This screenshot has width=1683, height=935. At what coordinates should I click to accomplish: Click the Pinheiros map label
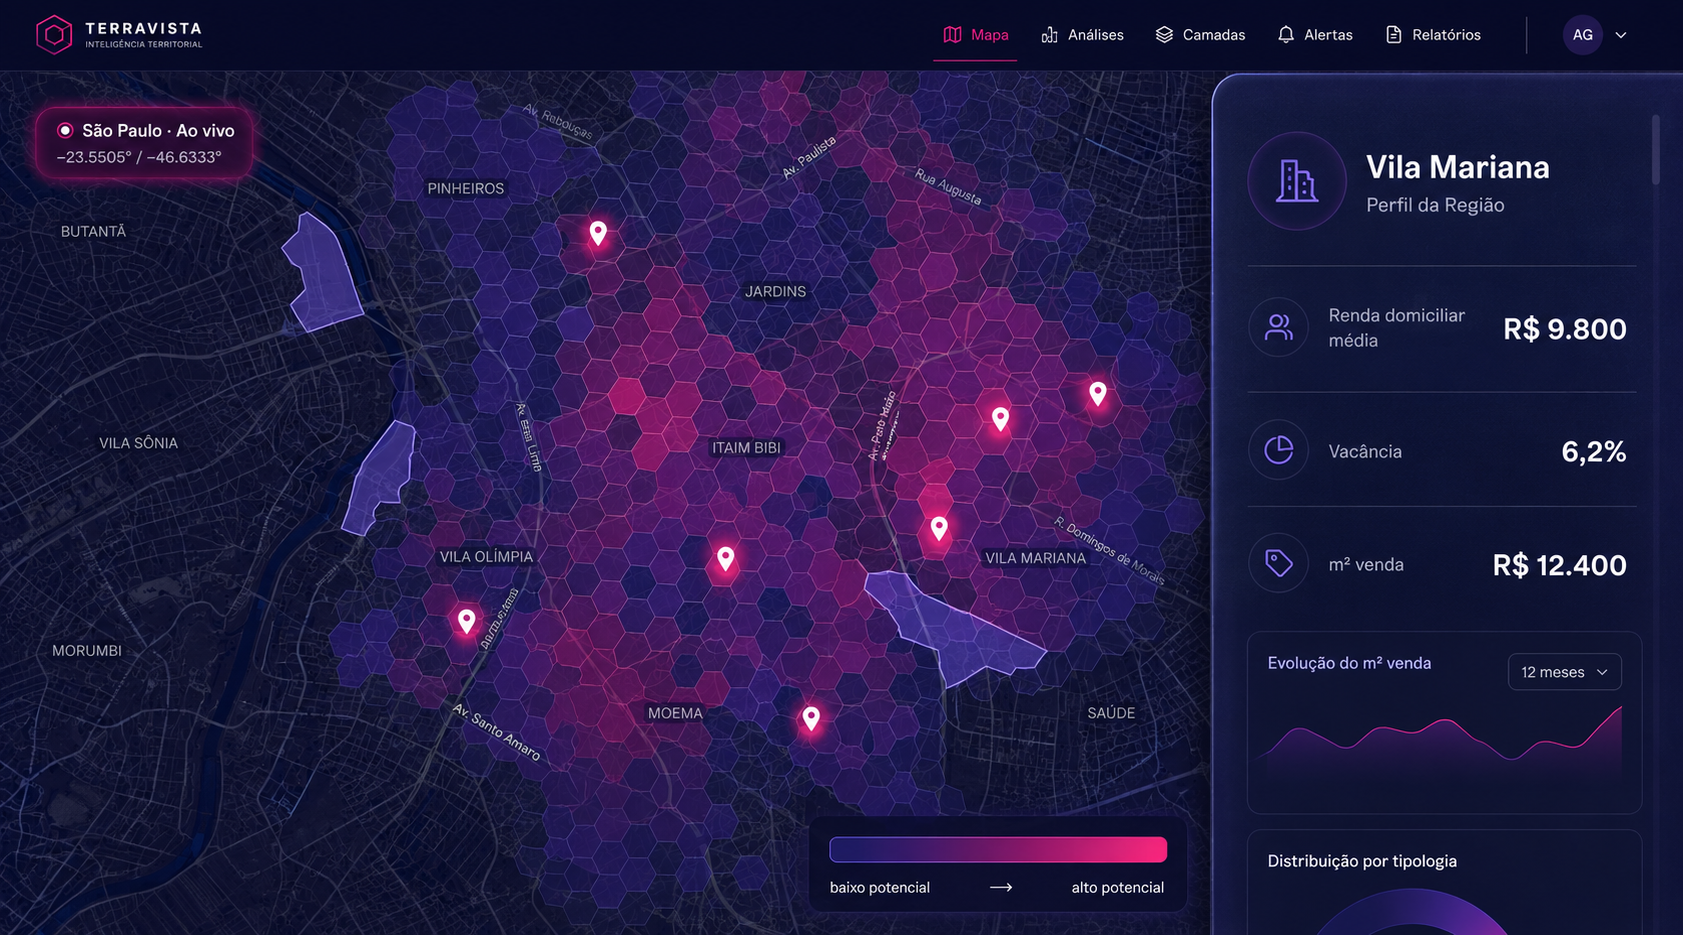[466, 189]
